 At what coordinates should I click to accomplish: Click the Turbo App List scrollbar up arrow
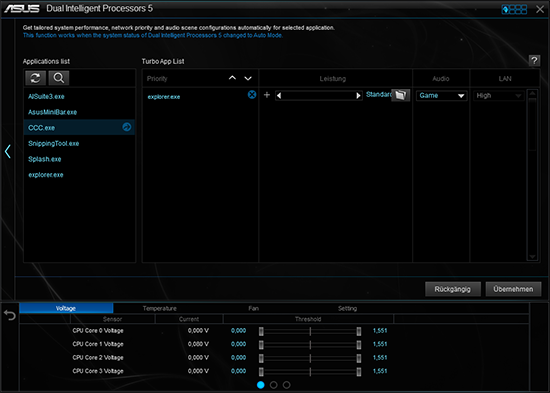(x=532, y=93)
